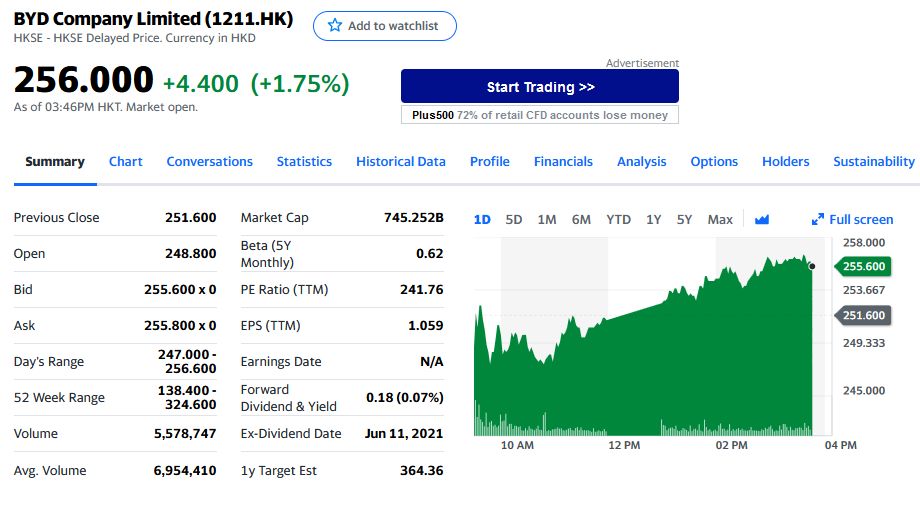920x508 pixels.
Task: Go to the Historical Data tab
Action: (x=401, y=161)
